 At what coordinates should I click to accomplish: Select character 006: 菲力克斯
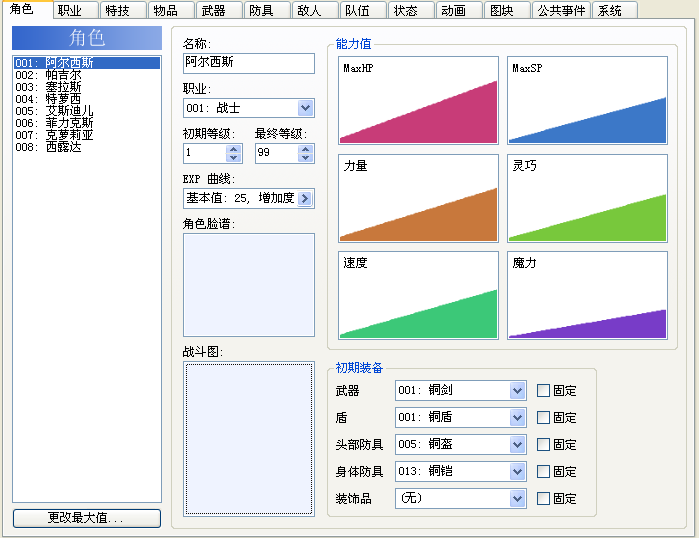(x=86, y=123)
